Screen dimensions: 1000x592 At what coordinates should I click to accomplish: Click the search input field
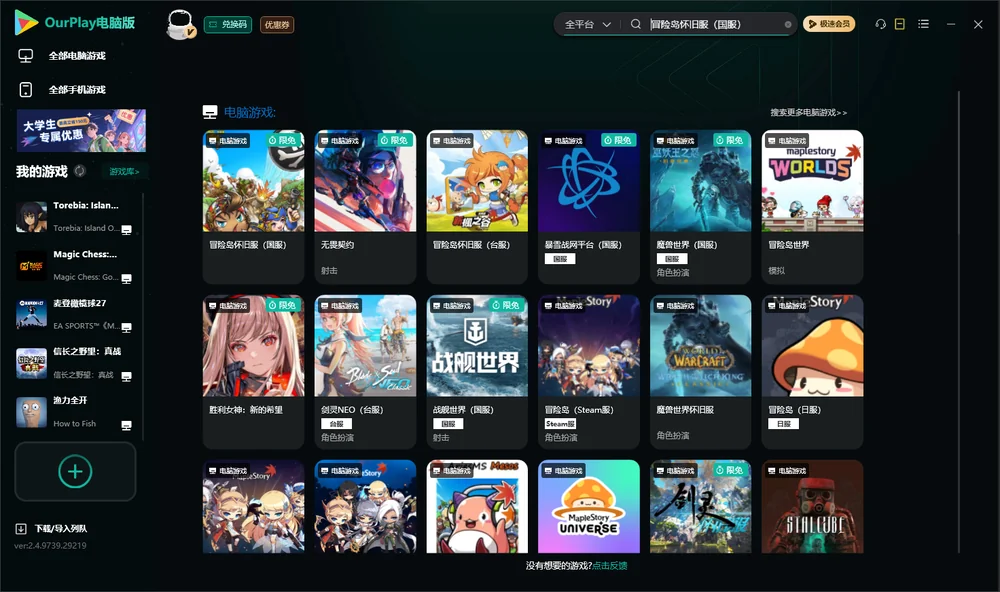[x=714, y=25]
